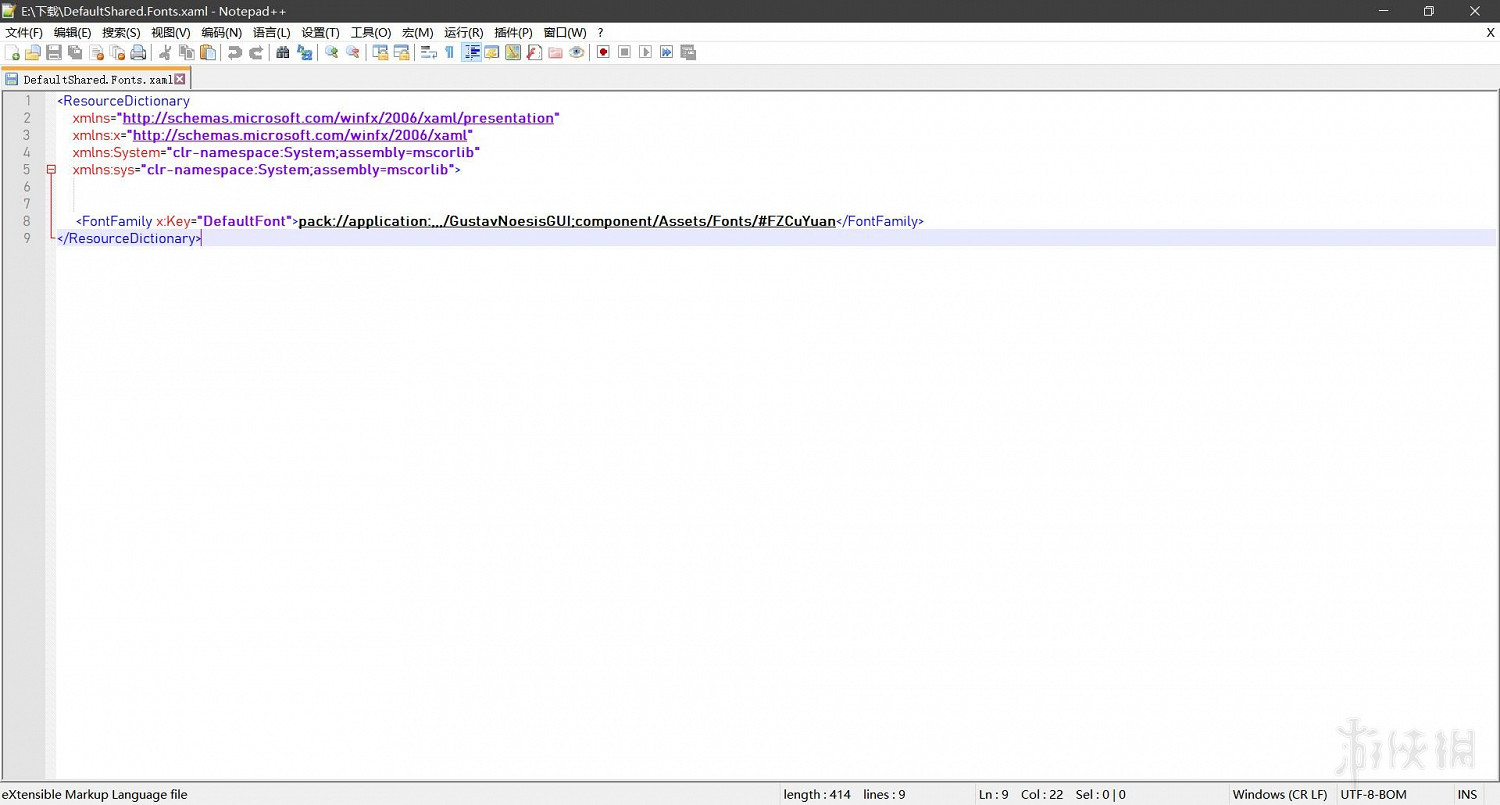Image resolution: width=1500 pixels, height=805 pixels.
Task: Click the New file toolbar icon
Action: pos(12,52)
